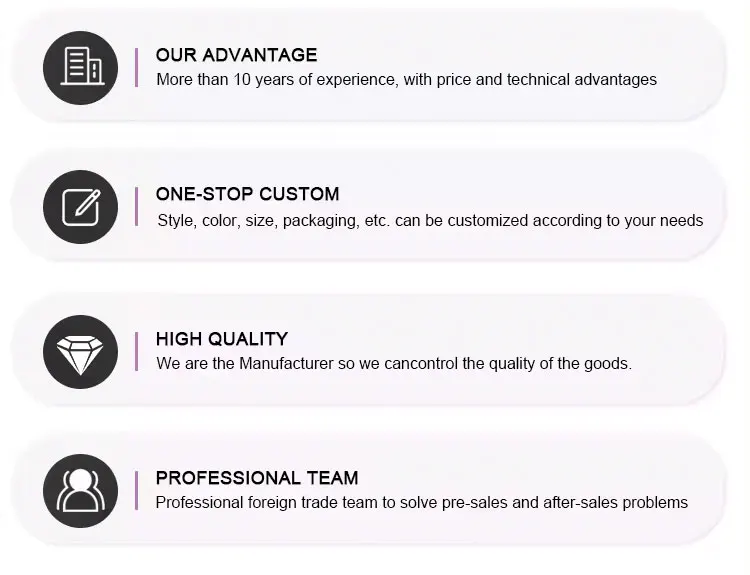Click the pencil edit note icon

pos(81,207)
